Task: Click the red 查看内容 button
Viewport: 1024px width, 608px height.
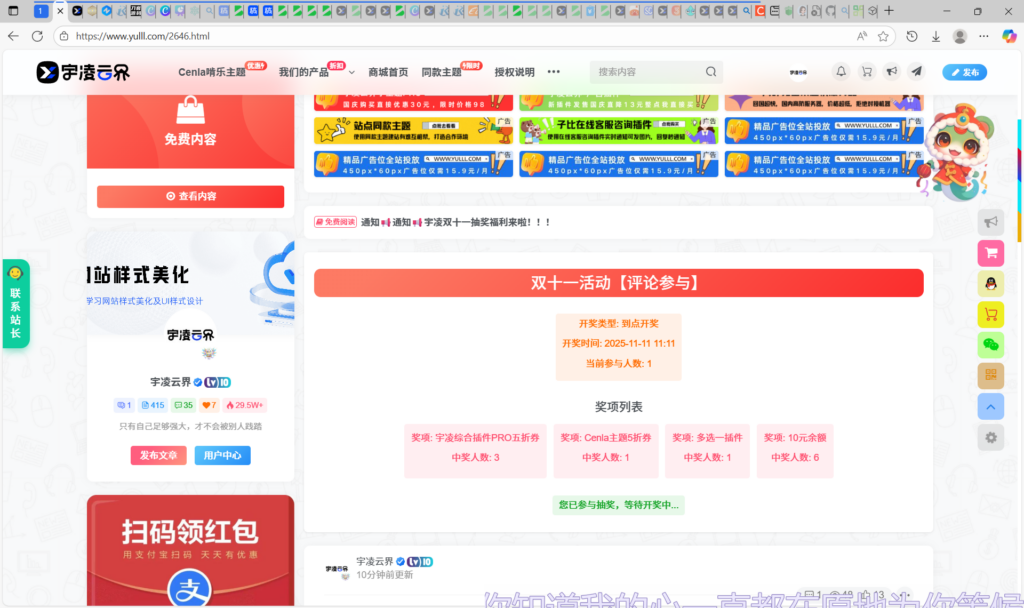Action: pos(190,197)
